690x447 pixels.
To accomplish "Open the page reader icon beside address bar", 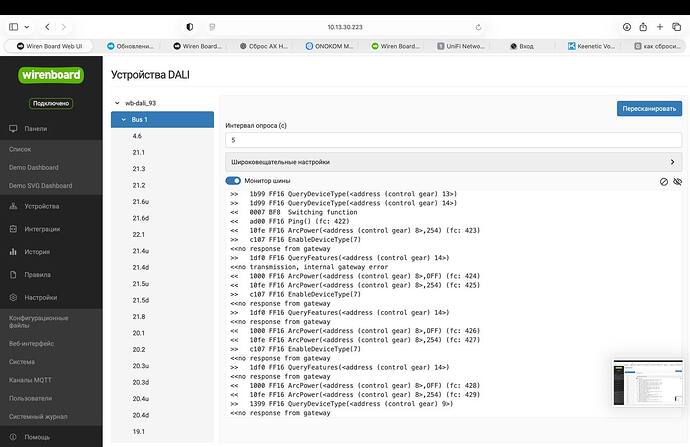I will [x=212, y=27].
